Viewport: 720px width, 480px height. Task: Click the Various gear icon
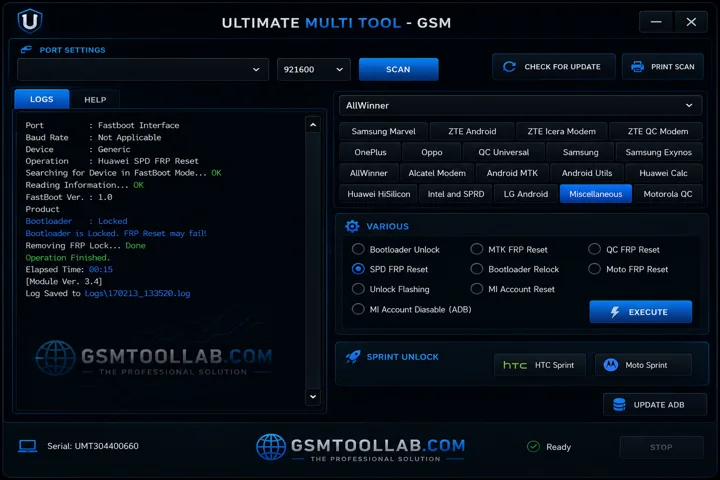coord(352,226)
